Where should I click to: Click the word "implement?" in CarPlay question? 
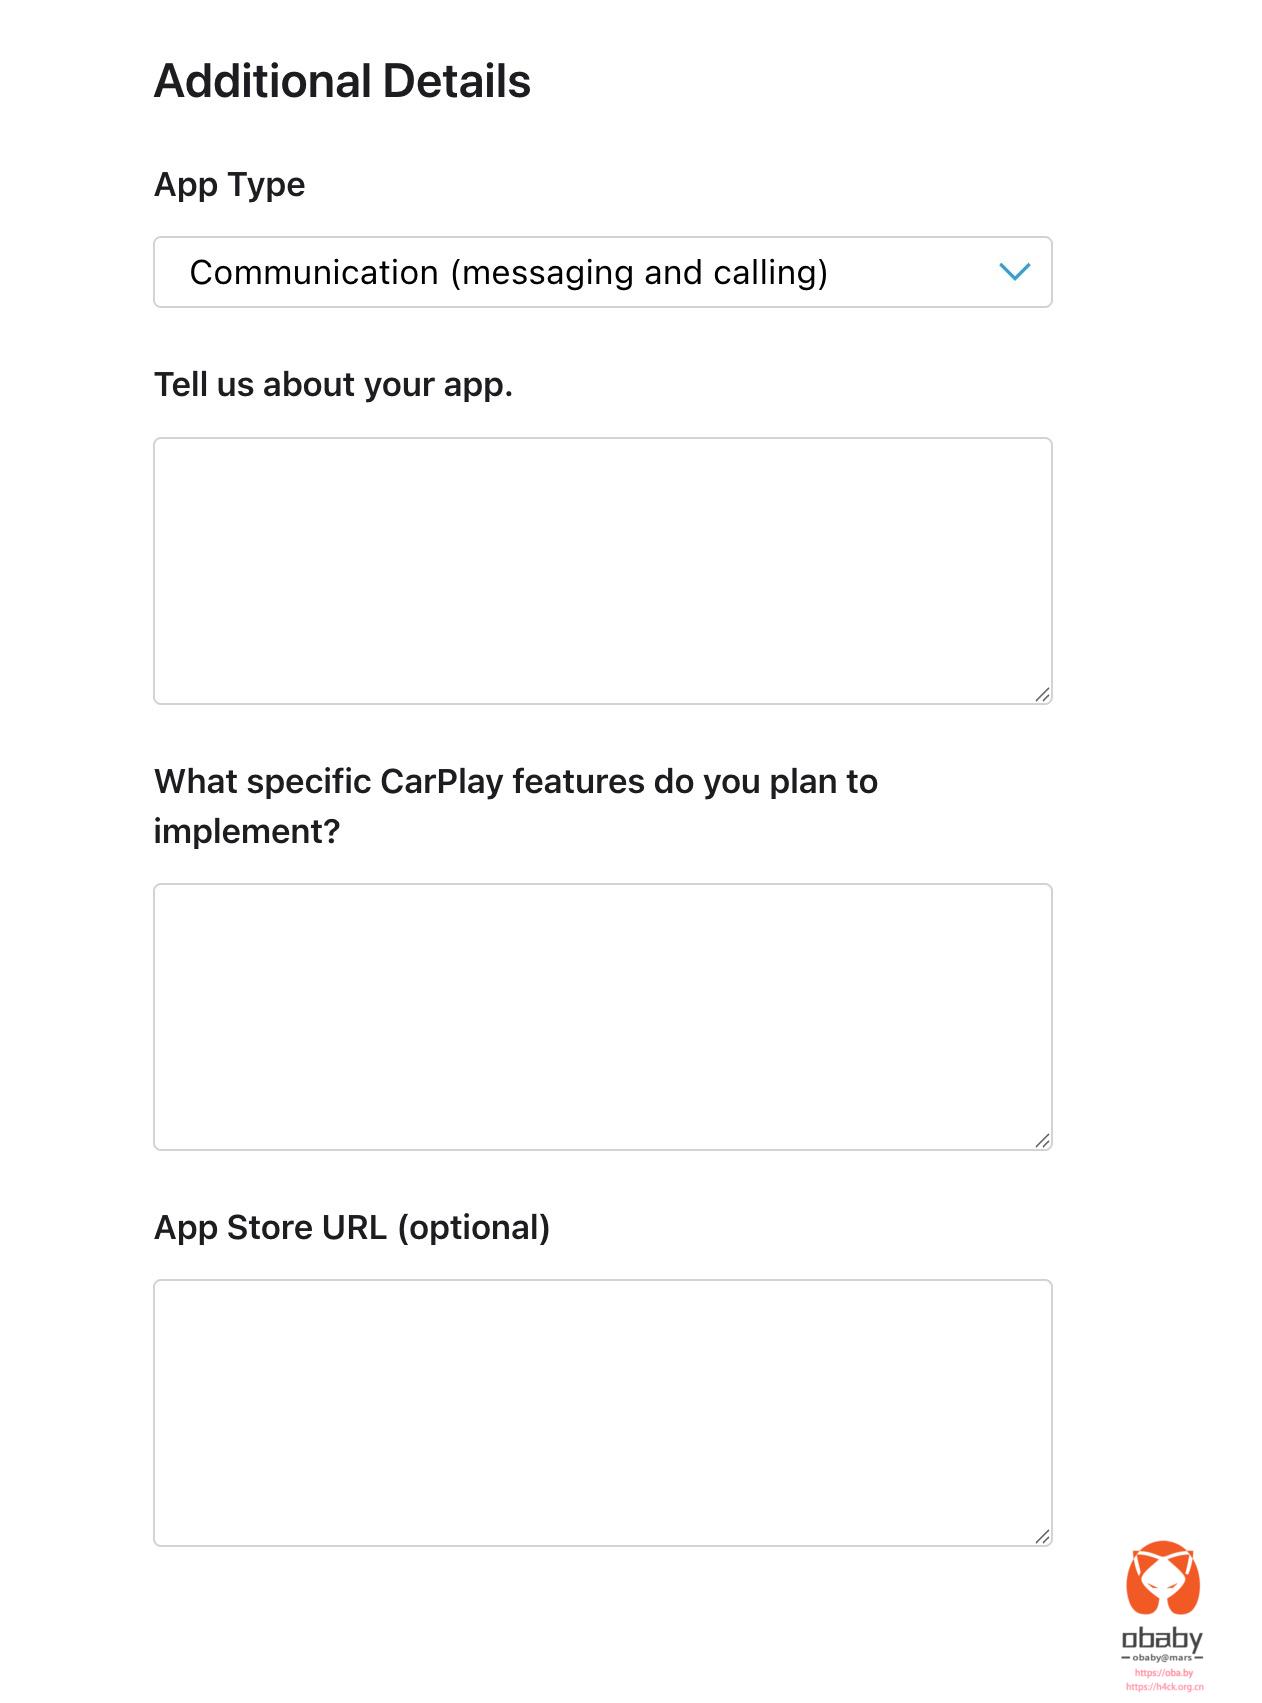pyautogui.click(x=247, y=831)
